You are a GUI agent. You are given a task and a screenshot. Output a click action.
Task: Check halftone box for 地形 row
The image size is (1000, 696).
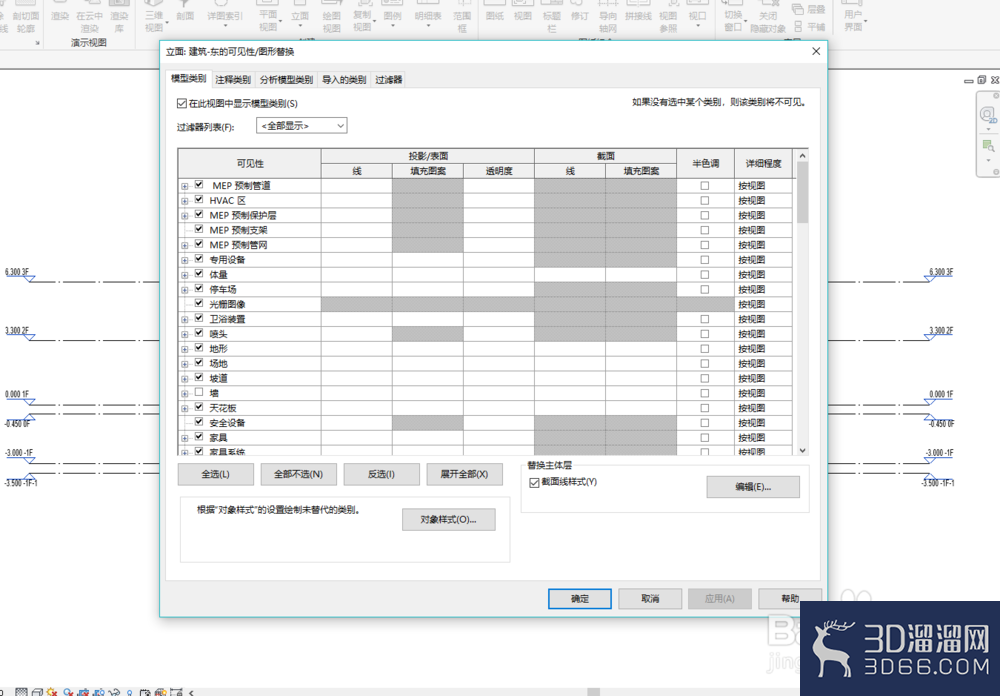pyautogui.click(x=705, y=348)
